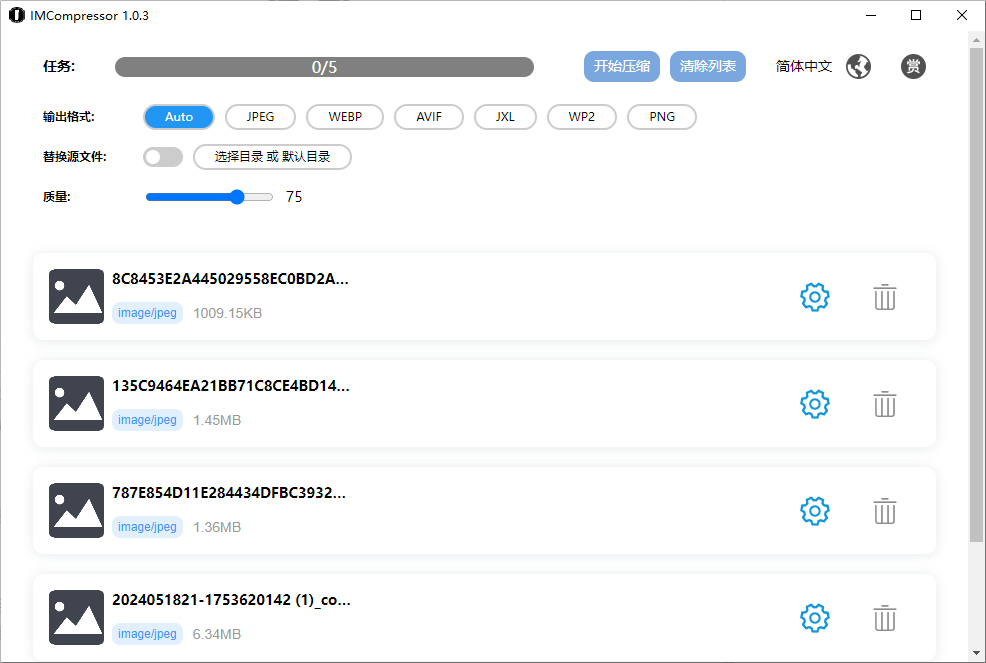Click the 质量 quality slider handle

[x=237, y=197]
